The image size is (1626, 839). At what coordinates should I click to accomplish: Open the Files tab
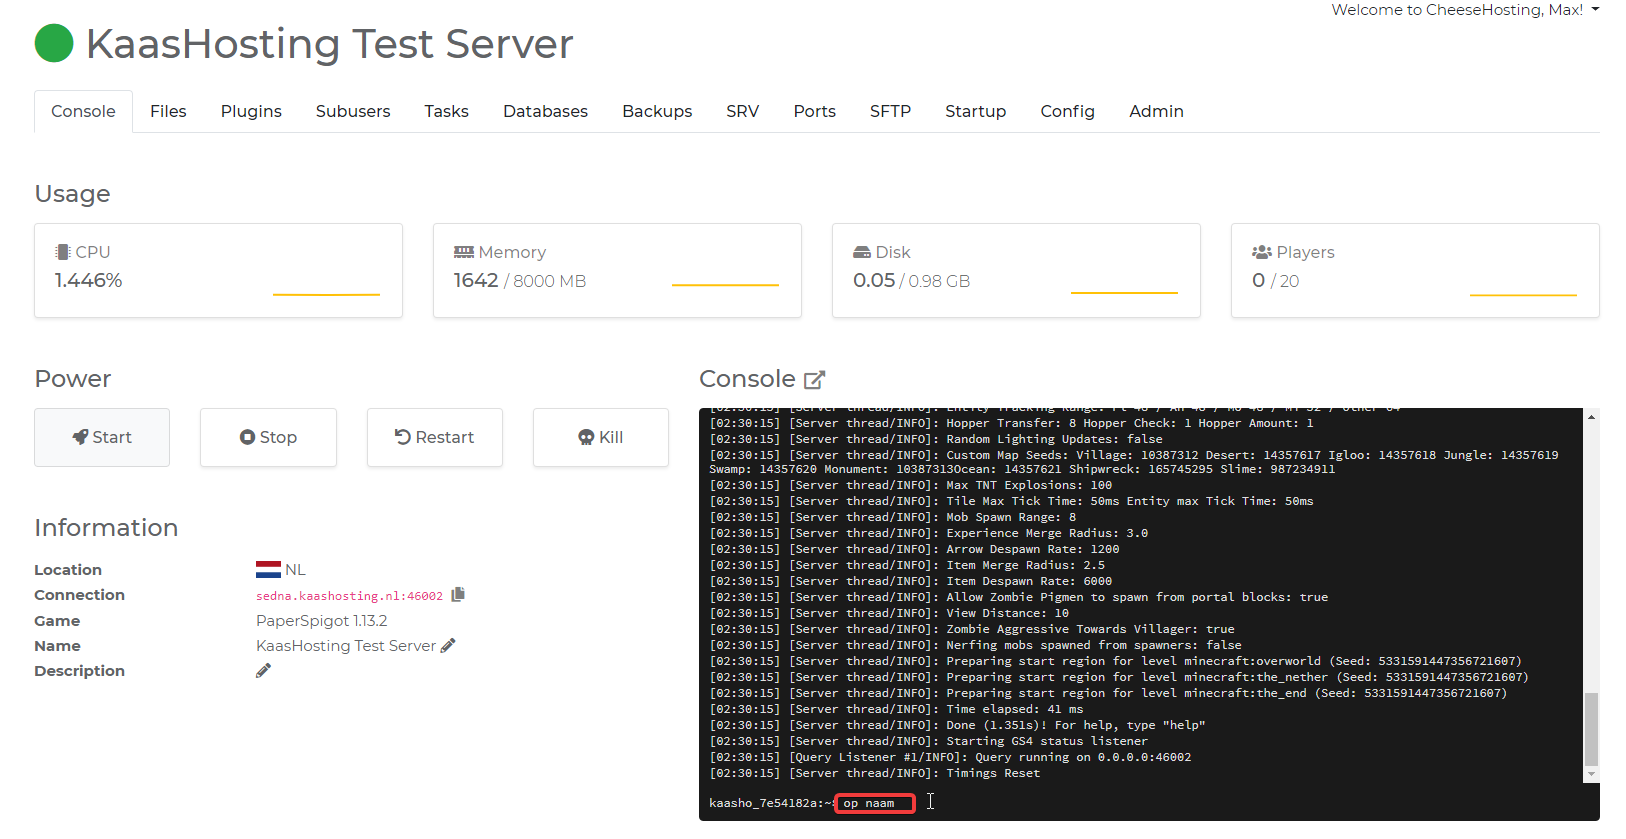pyautogui.click(x=168, y=111)
